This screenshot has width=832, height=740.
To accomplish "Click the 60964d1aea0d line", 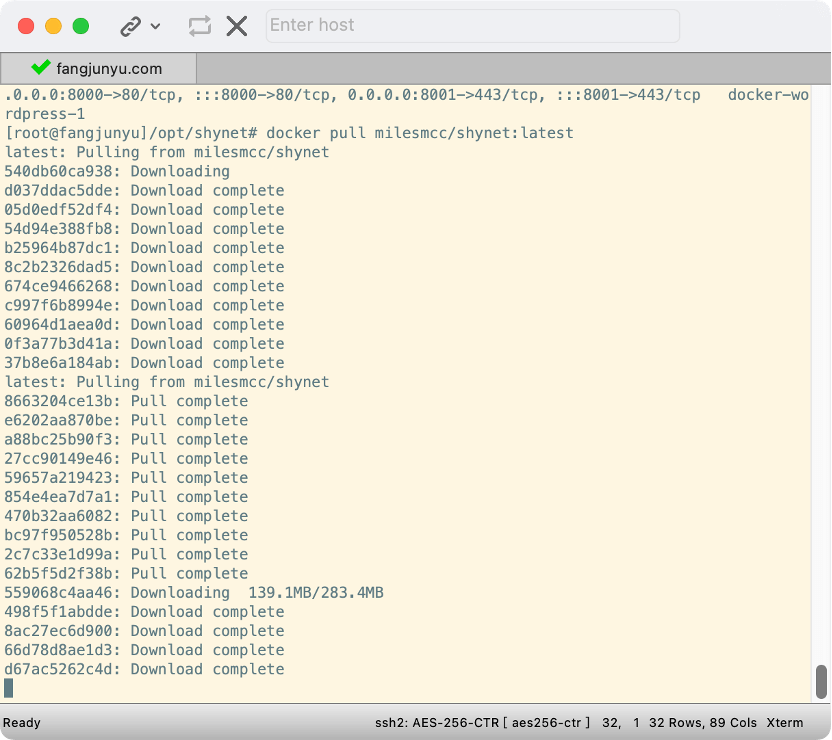I will pos(144,324).
